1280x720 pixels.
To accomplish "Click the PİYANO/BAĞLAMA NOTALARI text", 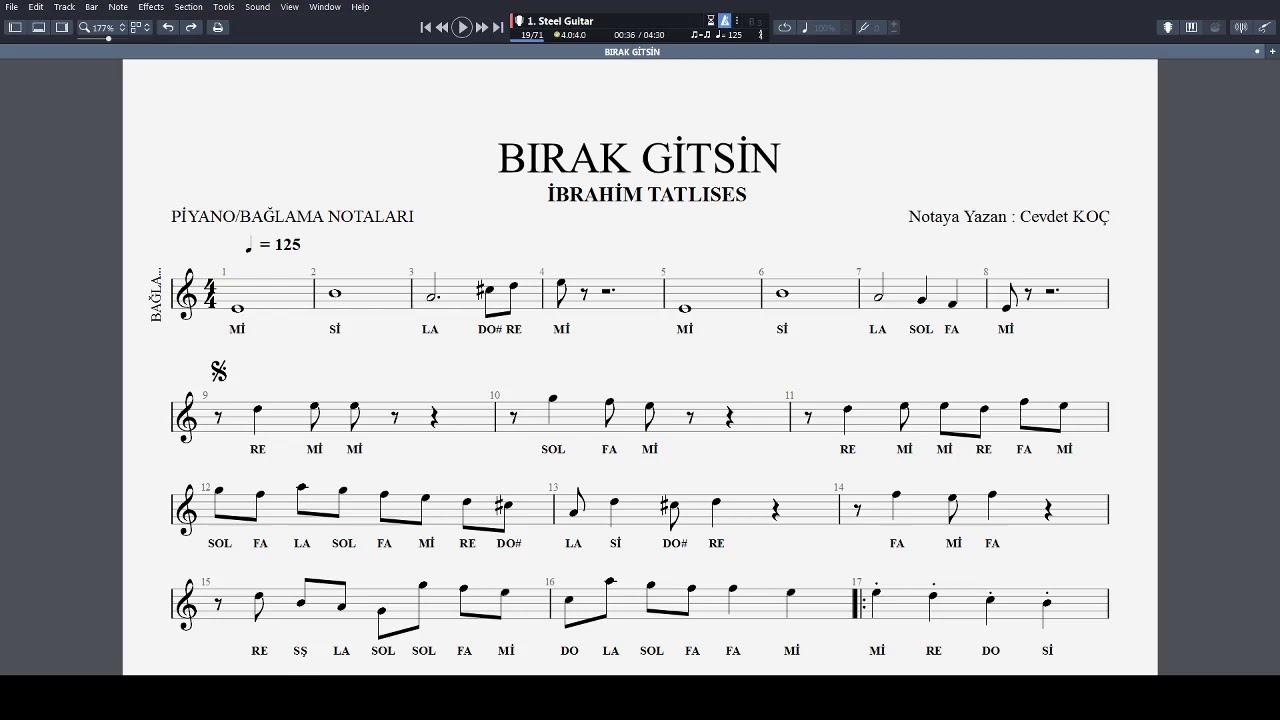I will pos(292,216).
